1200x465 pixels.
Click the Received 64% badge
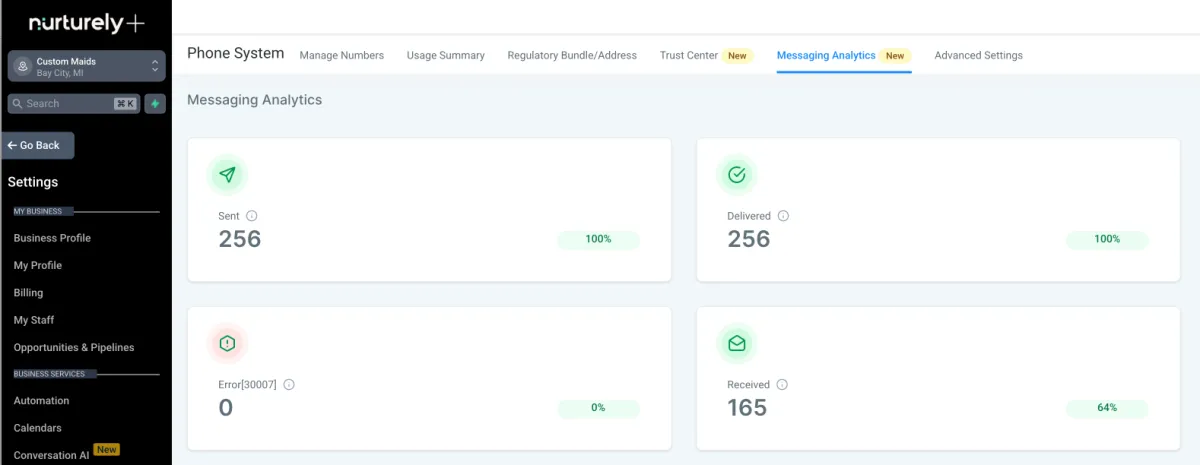click(1107, 408)
